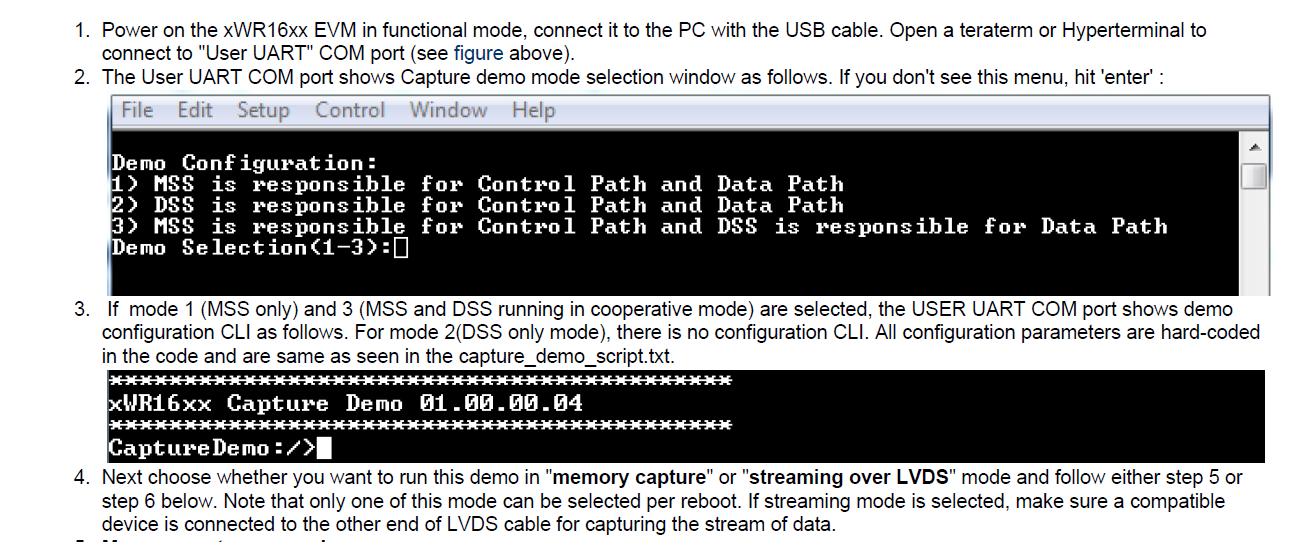This screenshot has height=542, width=1314.
Task: Click the "xWR16xx Capture Demo 01.00.00.04" banner
Action: click(345, 404)
